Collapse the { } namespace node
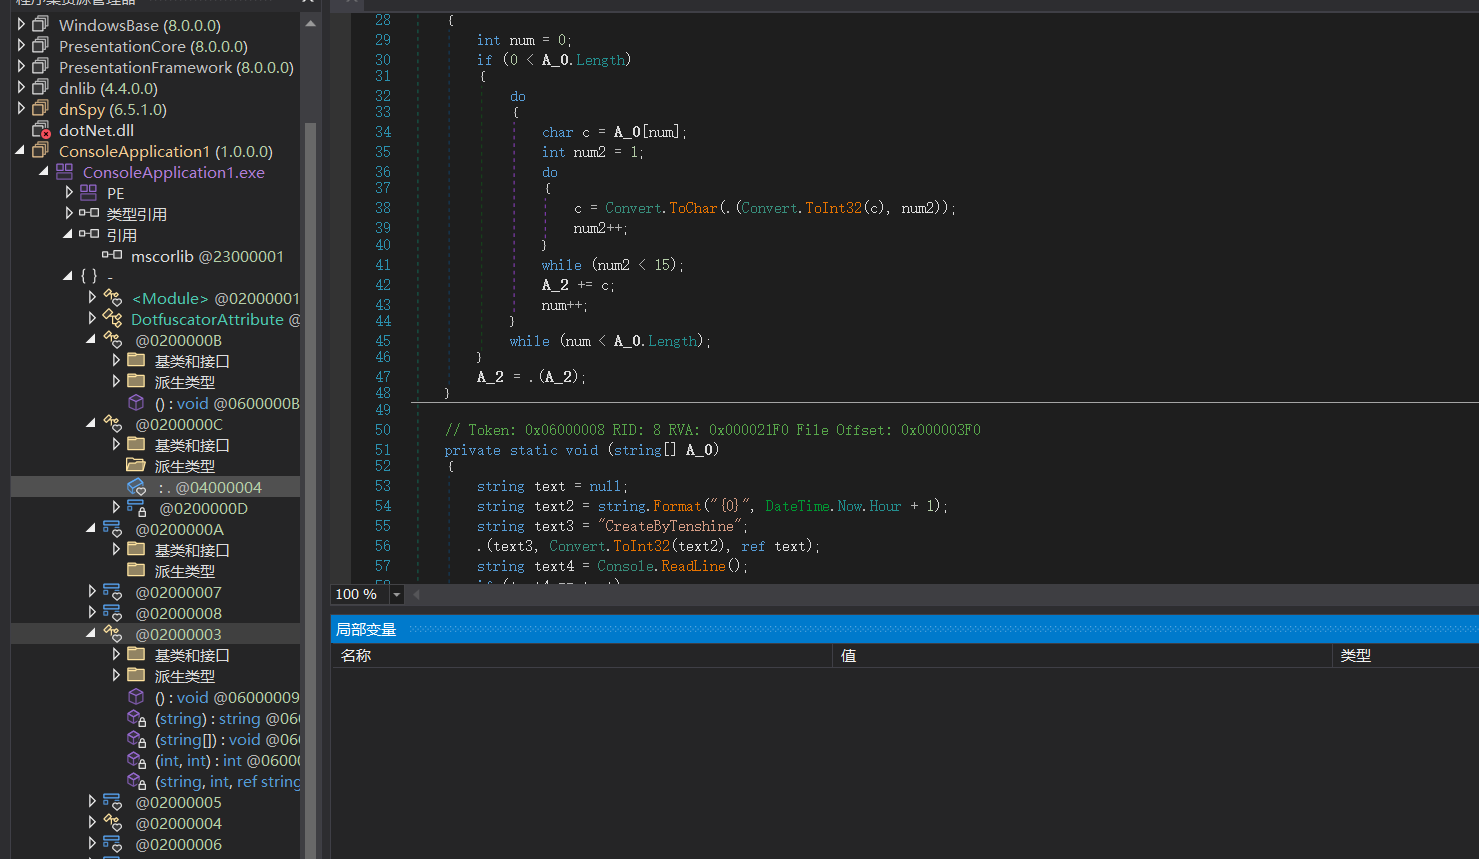The height and width of the screenshot is (859, 1479). 68,276
